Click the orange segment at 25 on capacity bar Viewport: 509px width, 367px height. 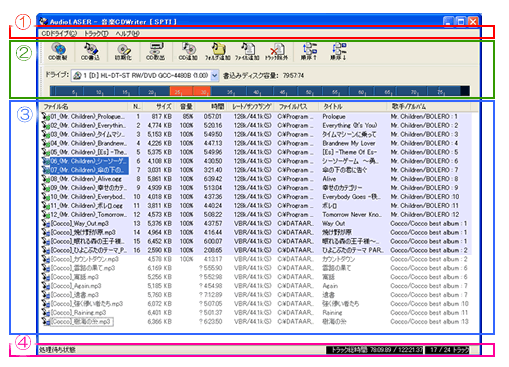tap(181, 91)
